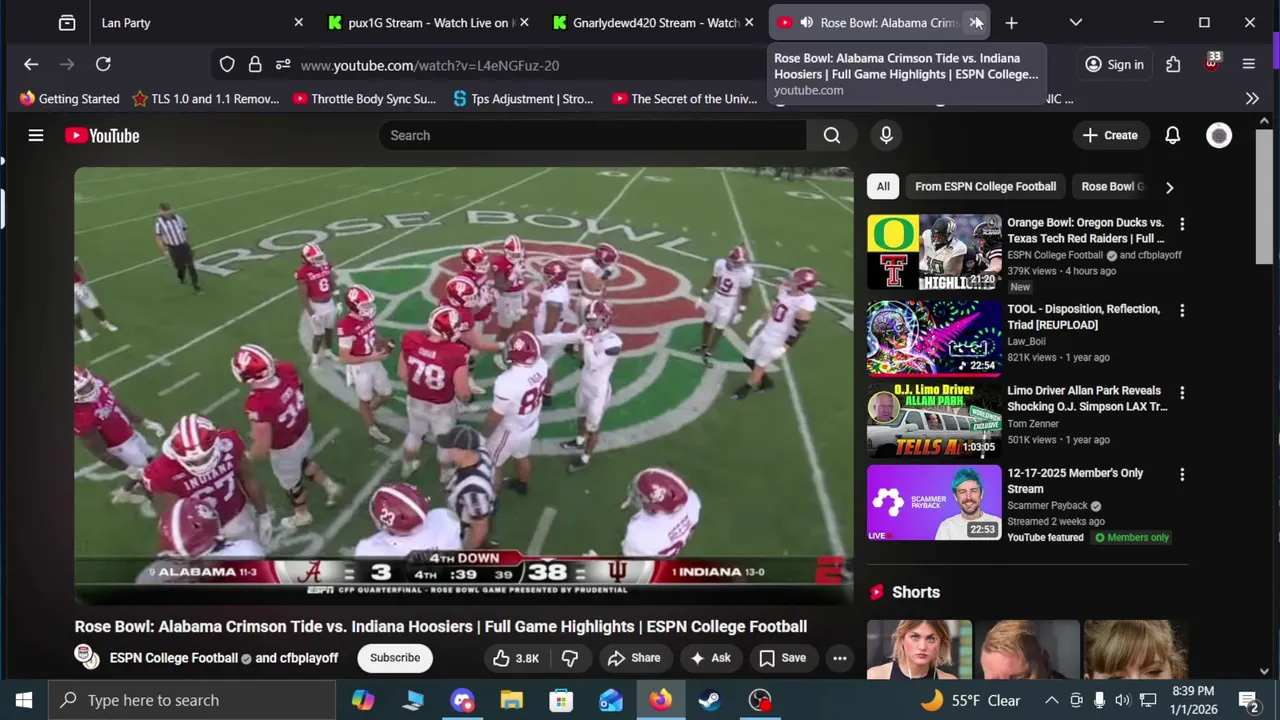Save the video to a playlist
The width and height of the screenshot is (1280, 720).
tap(783, 658)
